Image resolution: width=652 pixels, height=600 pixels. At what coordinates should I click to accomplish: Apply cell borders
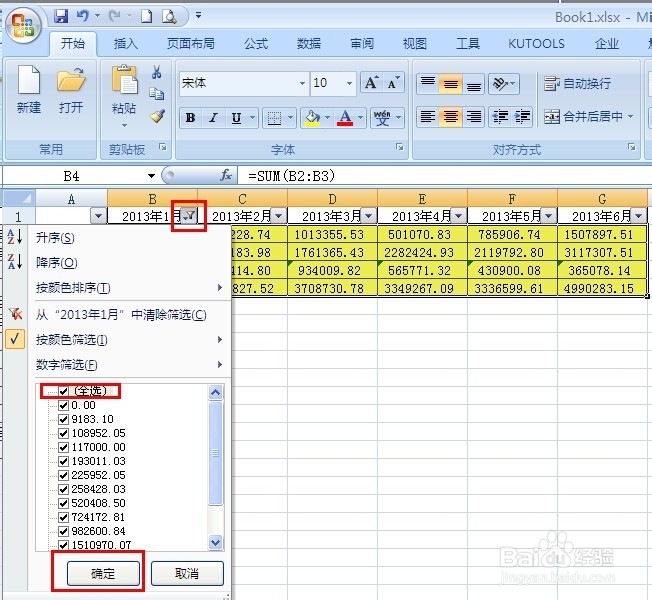[274, 118]
